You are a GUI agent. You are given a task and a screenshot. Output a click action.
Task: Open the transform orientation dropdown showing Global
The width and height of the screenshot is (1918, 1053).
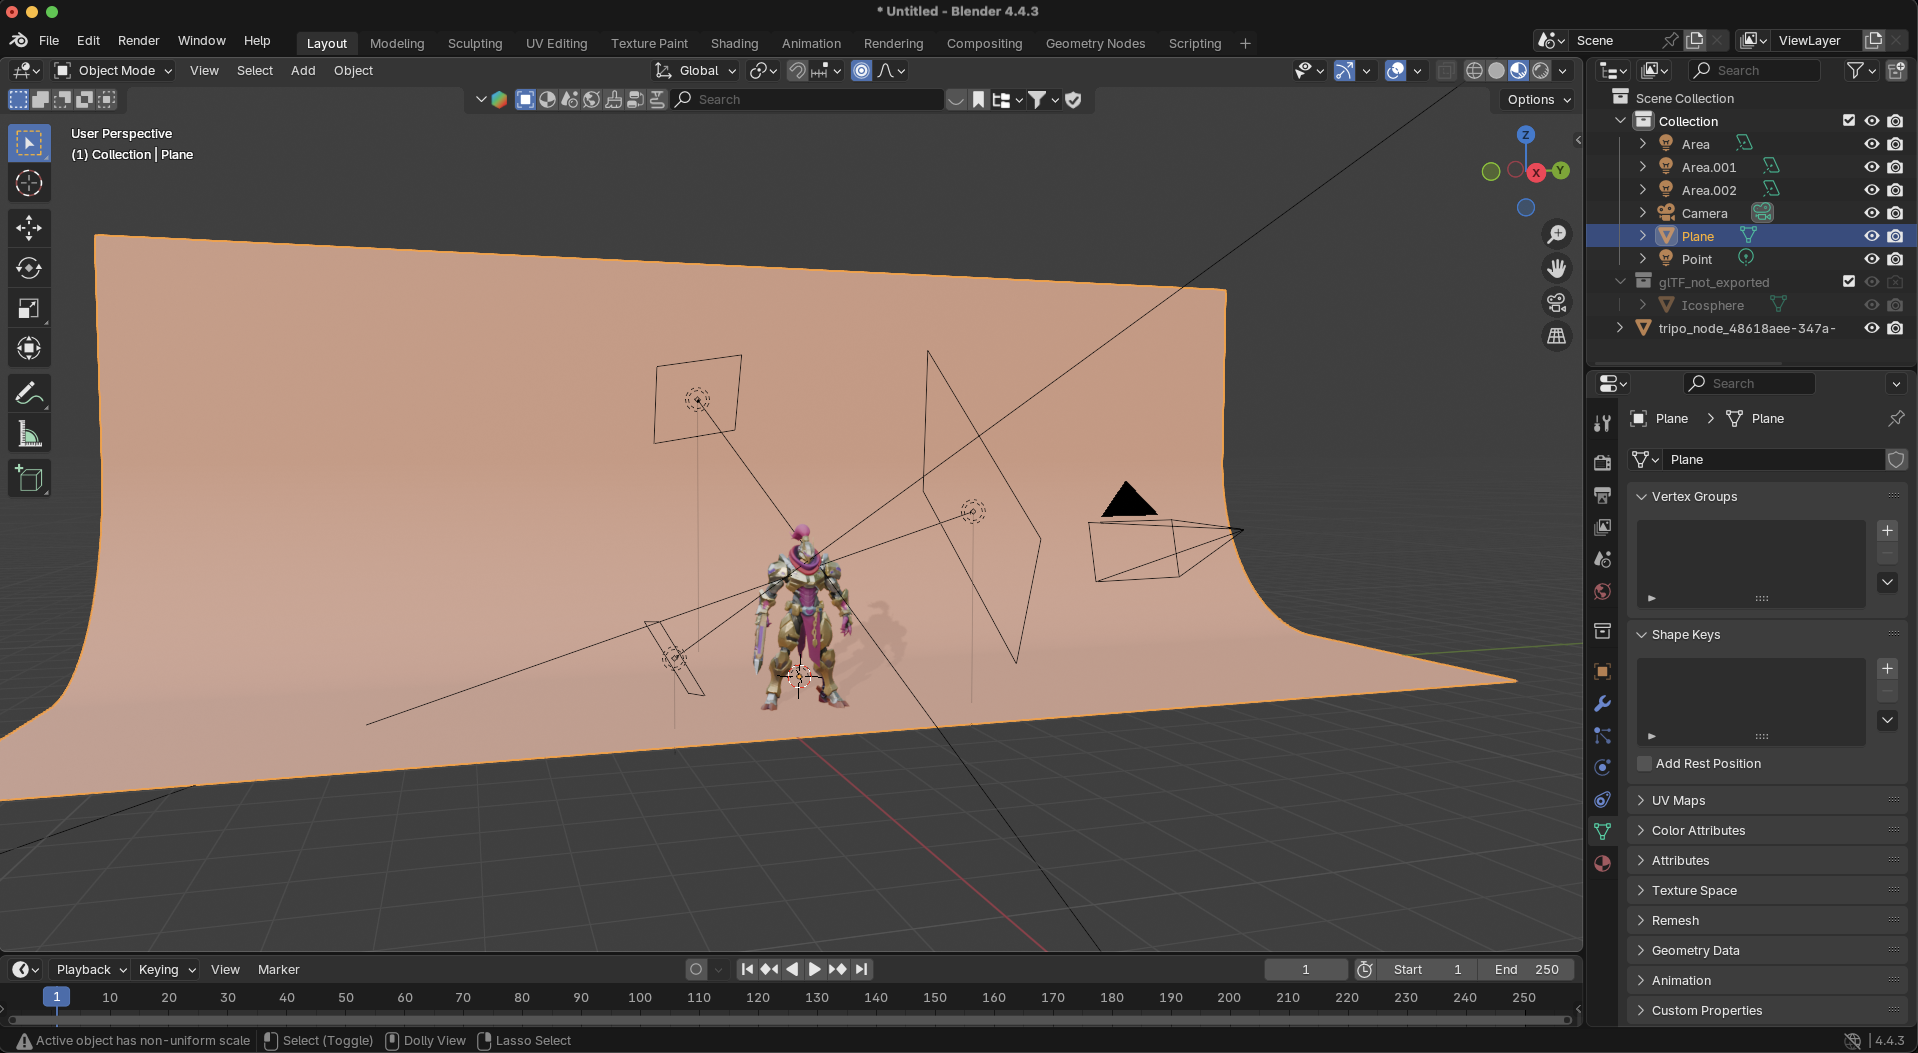coord(695,70)
